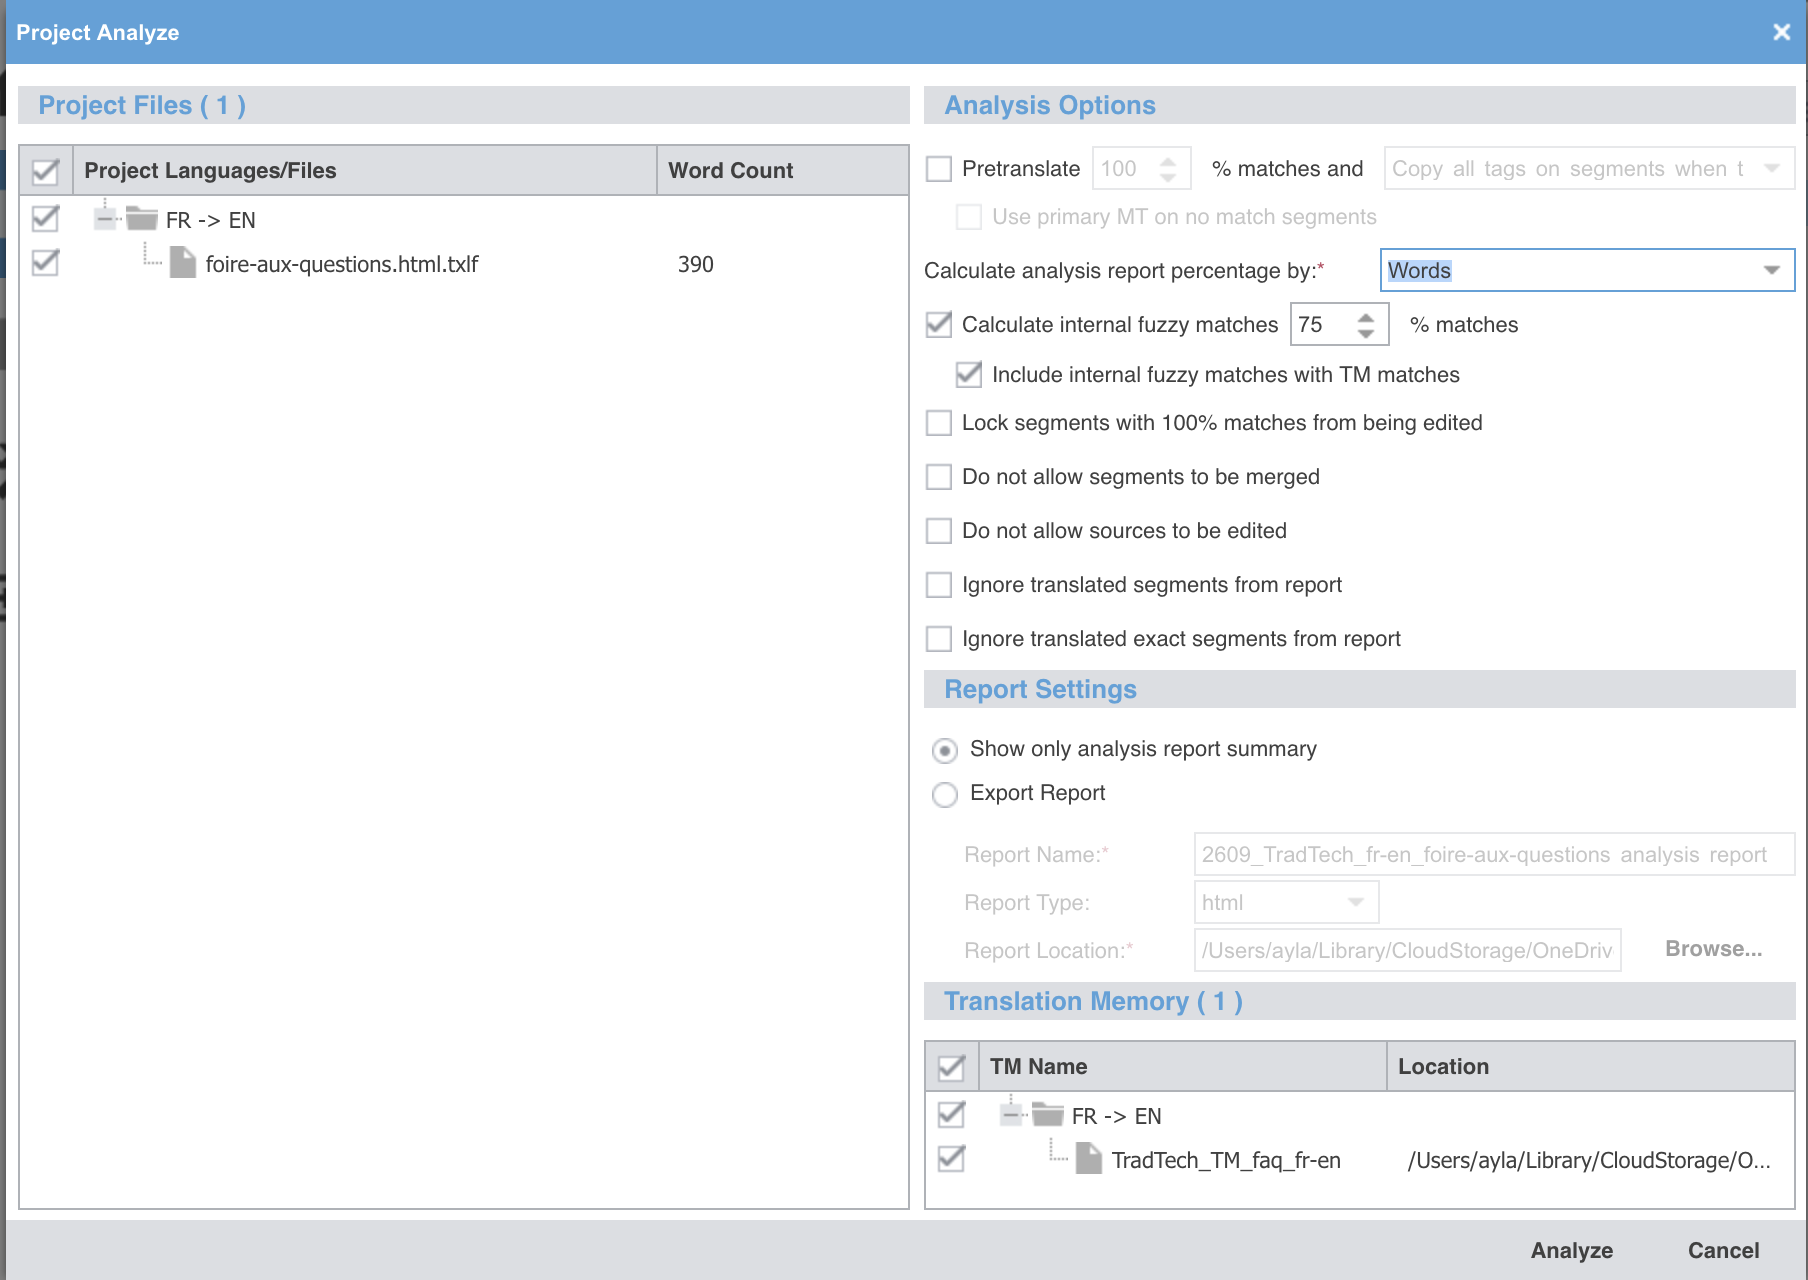Screen dimensions: 1808x1280
Task: Click the TradTech_TM_faq_fr-en file icon
Action: coord(1089,1159)
